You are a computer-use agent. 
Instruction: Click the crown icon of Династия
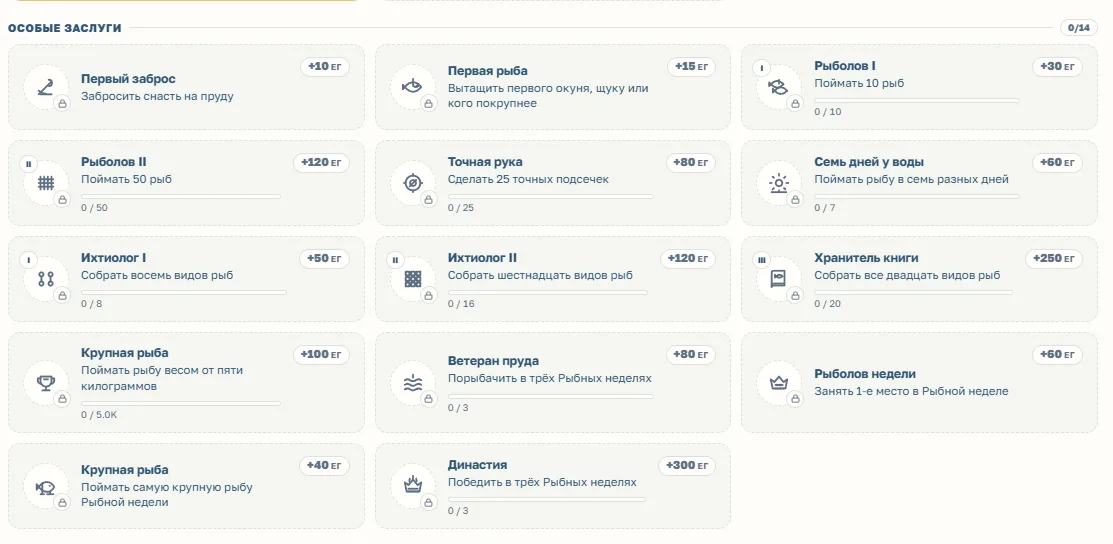(412, 486)
